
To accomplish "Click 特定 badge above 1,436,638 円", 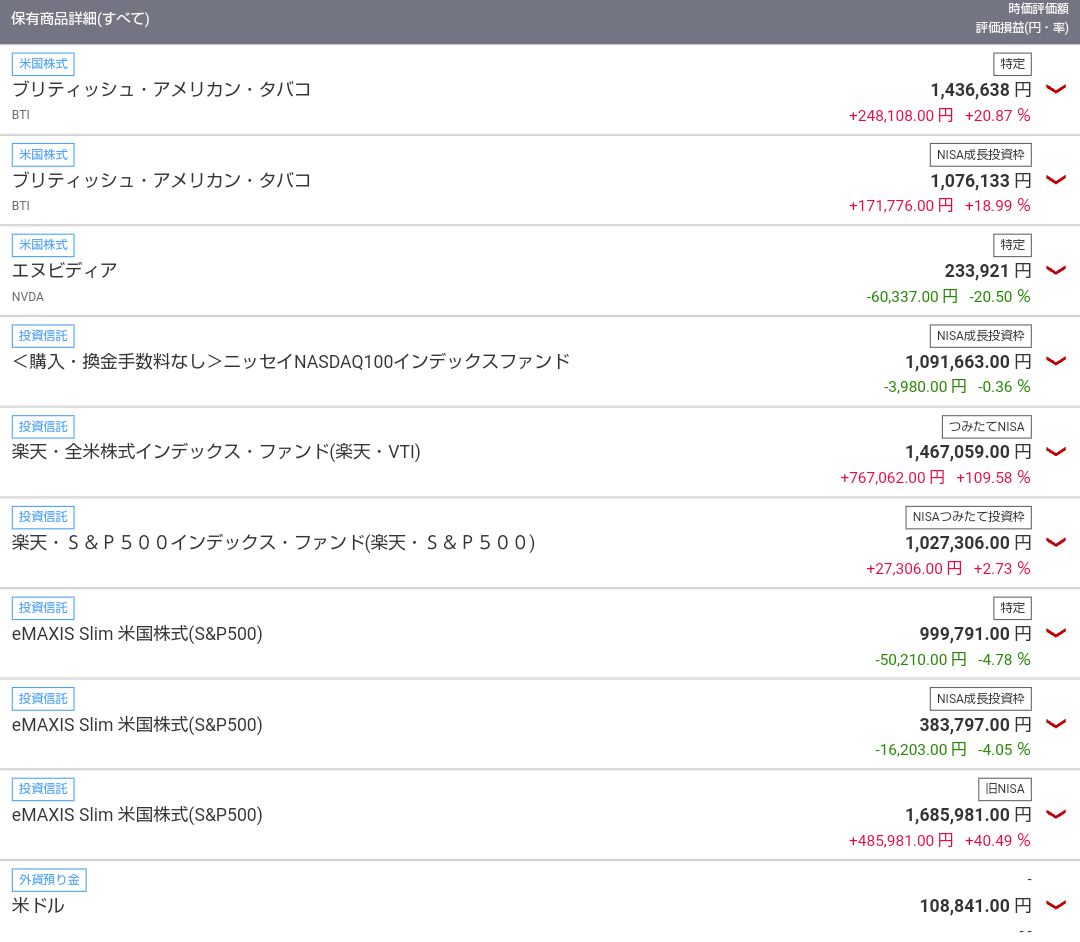I will (1012, 64).
